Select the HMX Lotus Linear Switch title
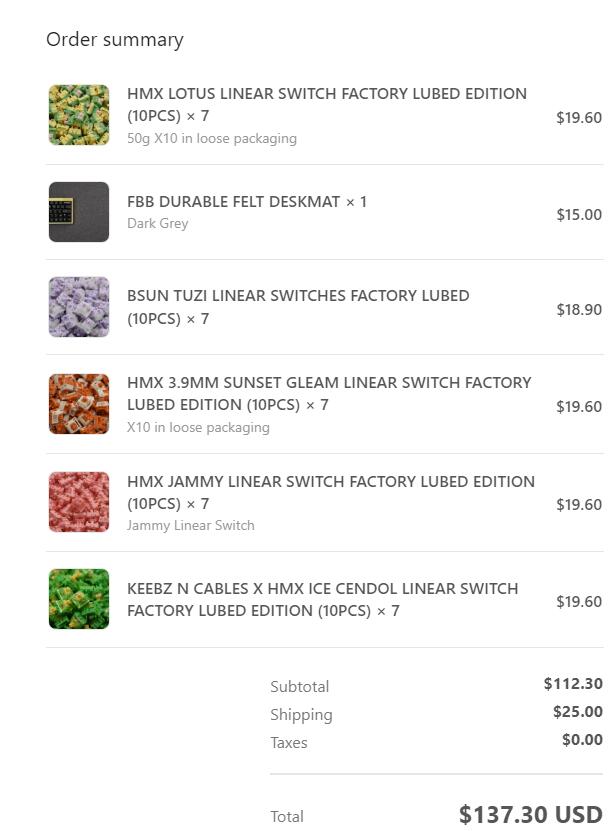614x831 pixels. pyautogui.click(x=327, y=104)
